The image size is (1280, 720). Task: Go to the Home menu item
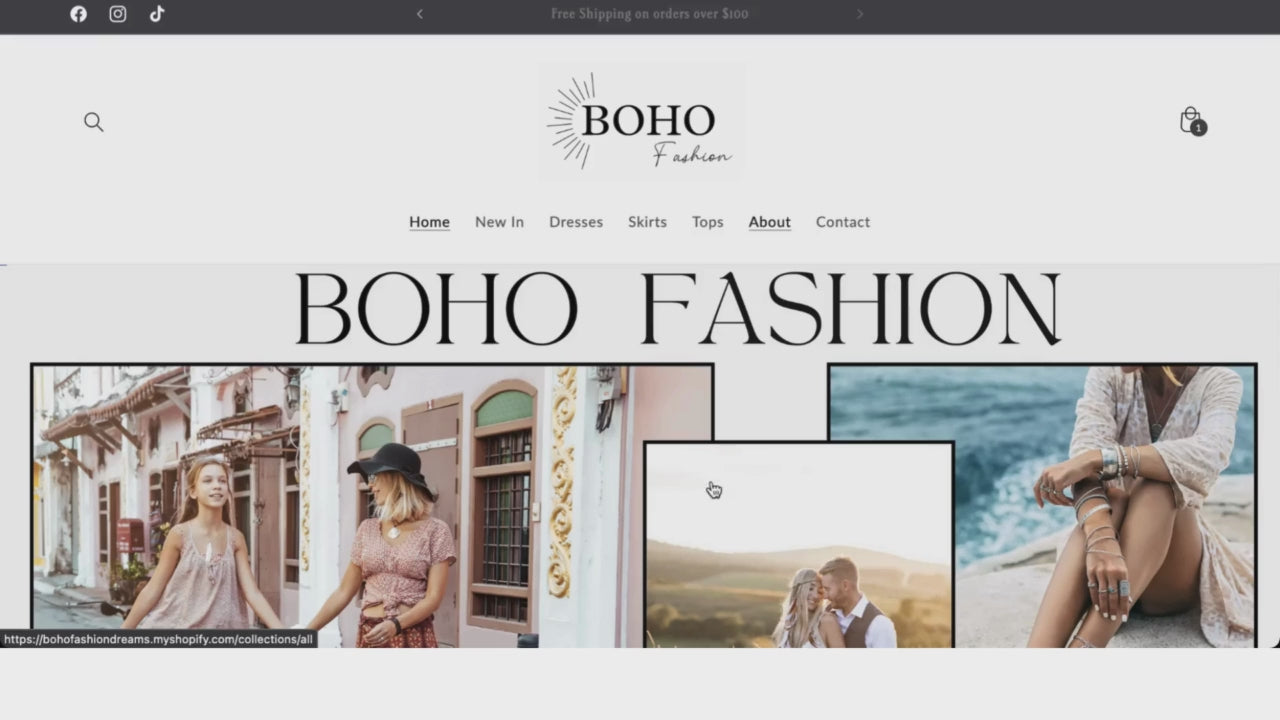(429, 222)
